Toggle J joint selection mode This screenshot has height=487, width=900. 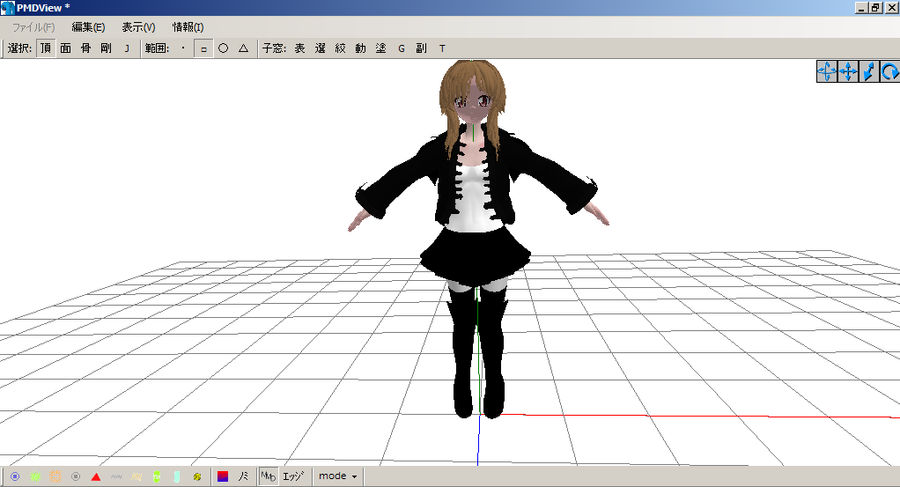click(127, 48)
